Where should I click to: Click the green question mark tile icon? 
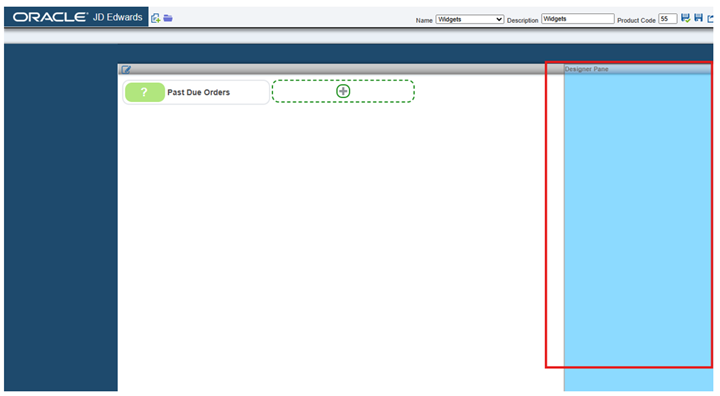tap(145, 92)
